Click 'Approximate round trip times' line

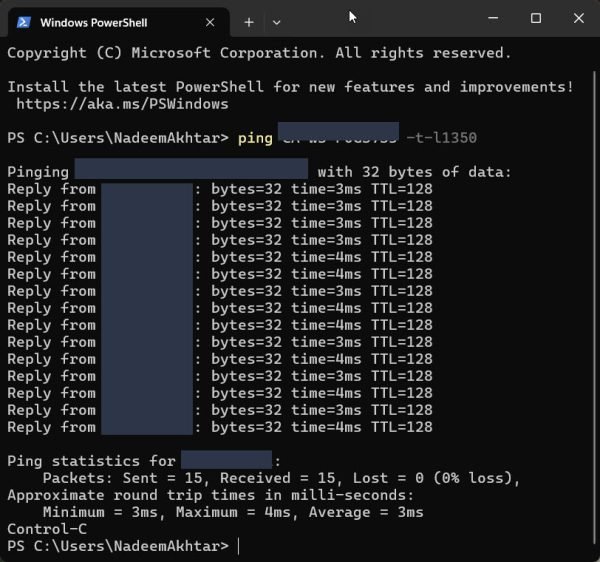210,495
